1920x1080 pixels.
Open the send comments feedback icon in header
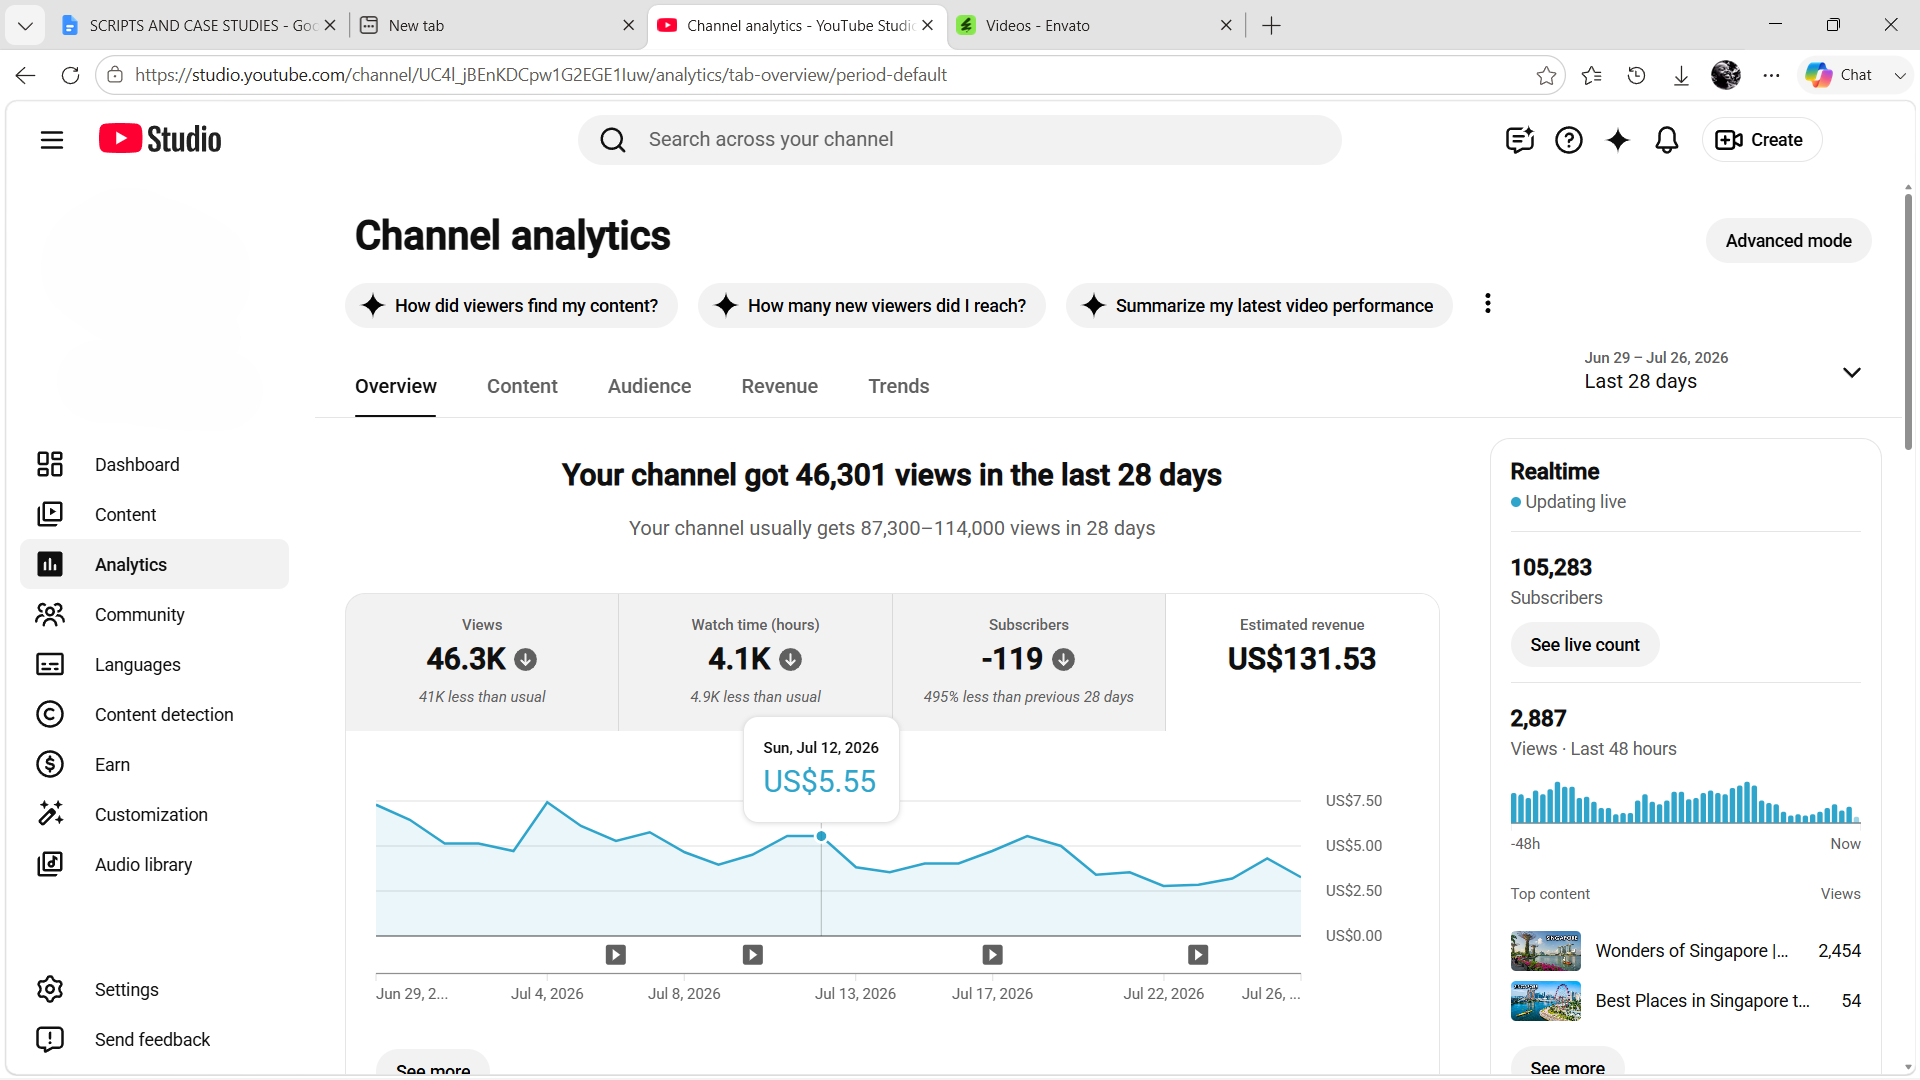[1519, 140]
